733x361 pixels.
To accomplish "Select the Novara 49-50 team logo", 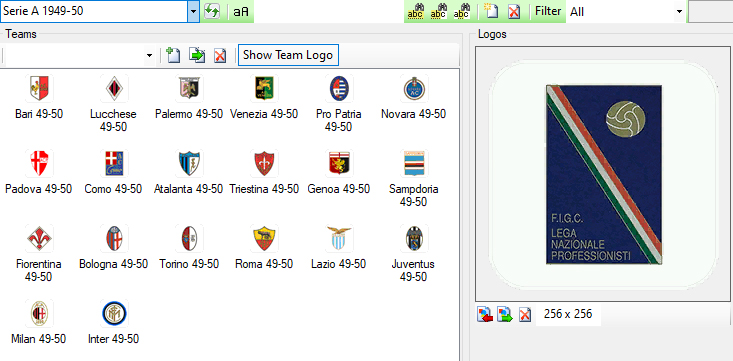I will (x=414, y=88).
